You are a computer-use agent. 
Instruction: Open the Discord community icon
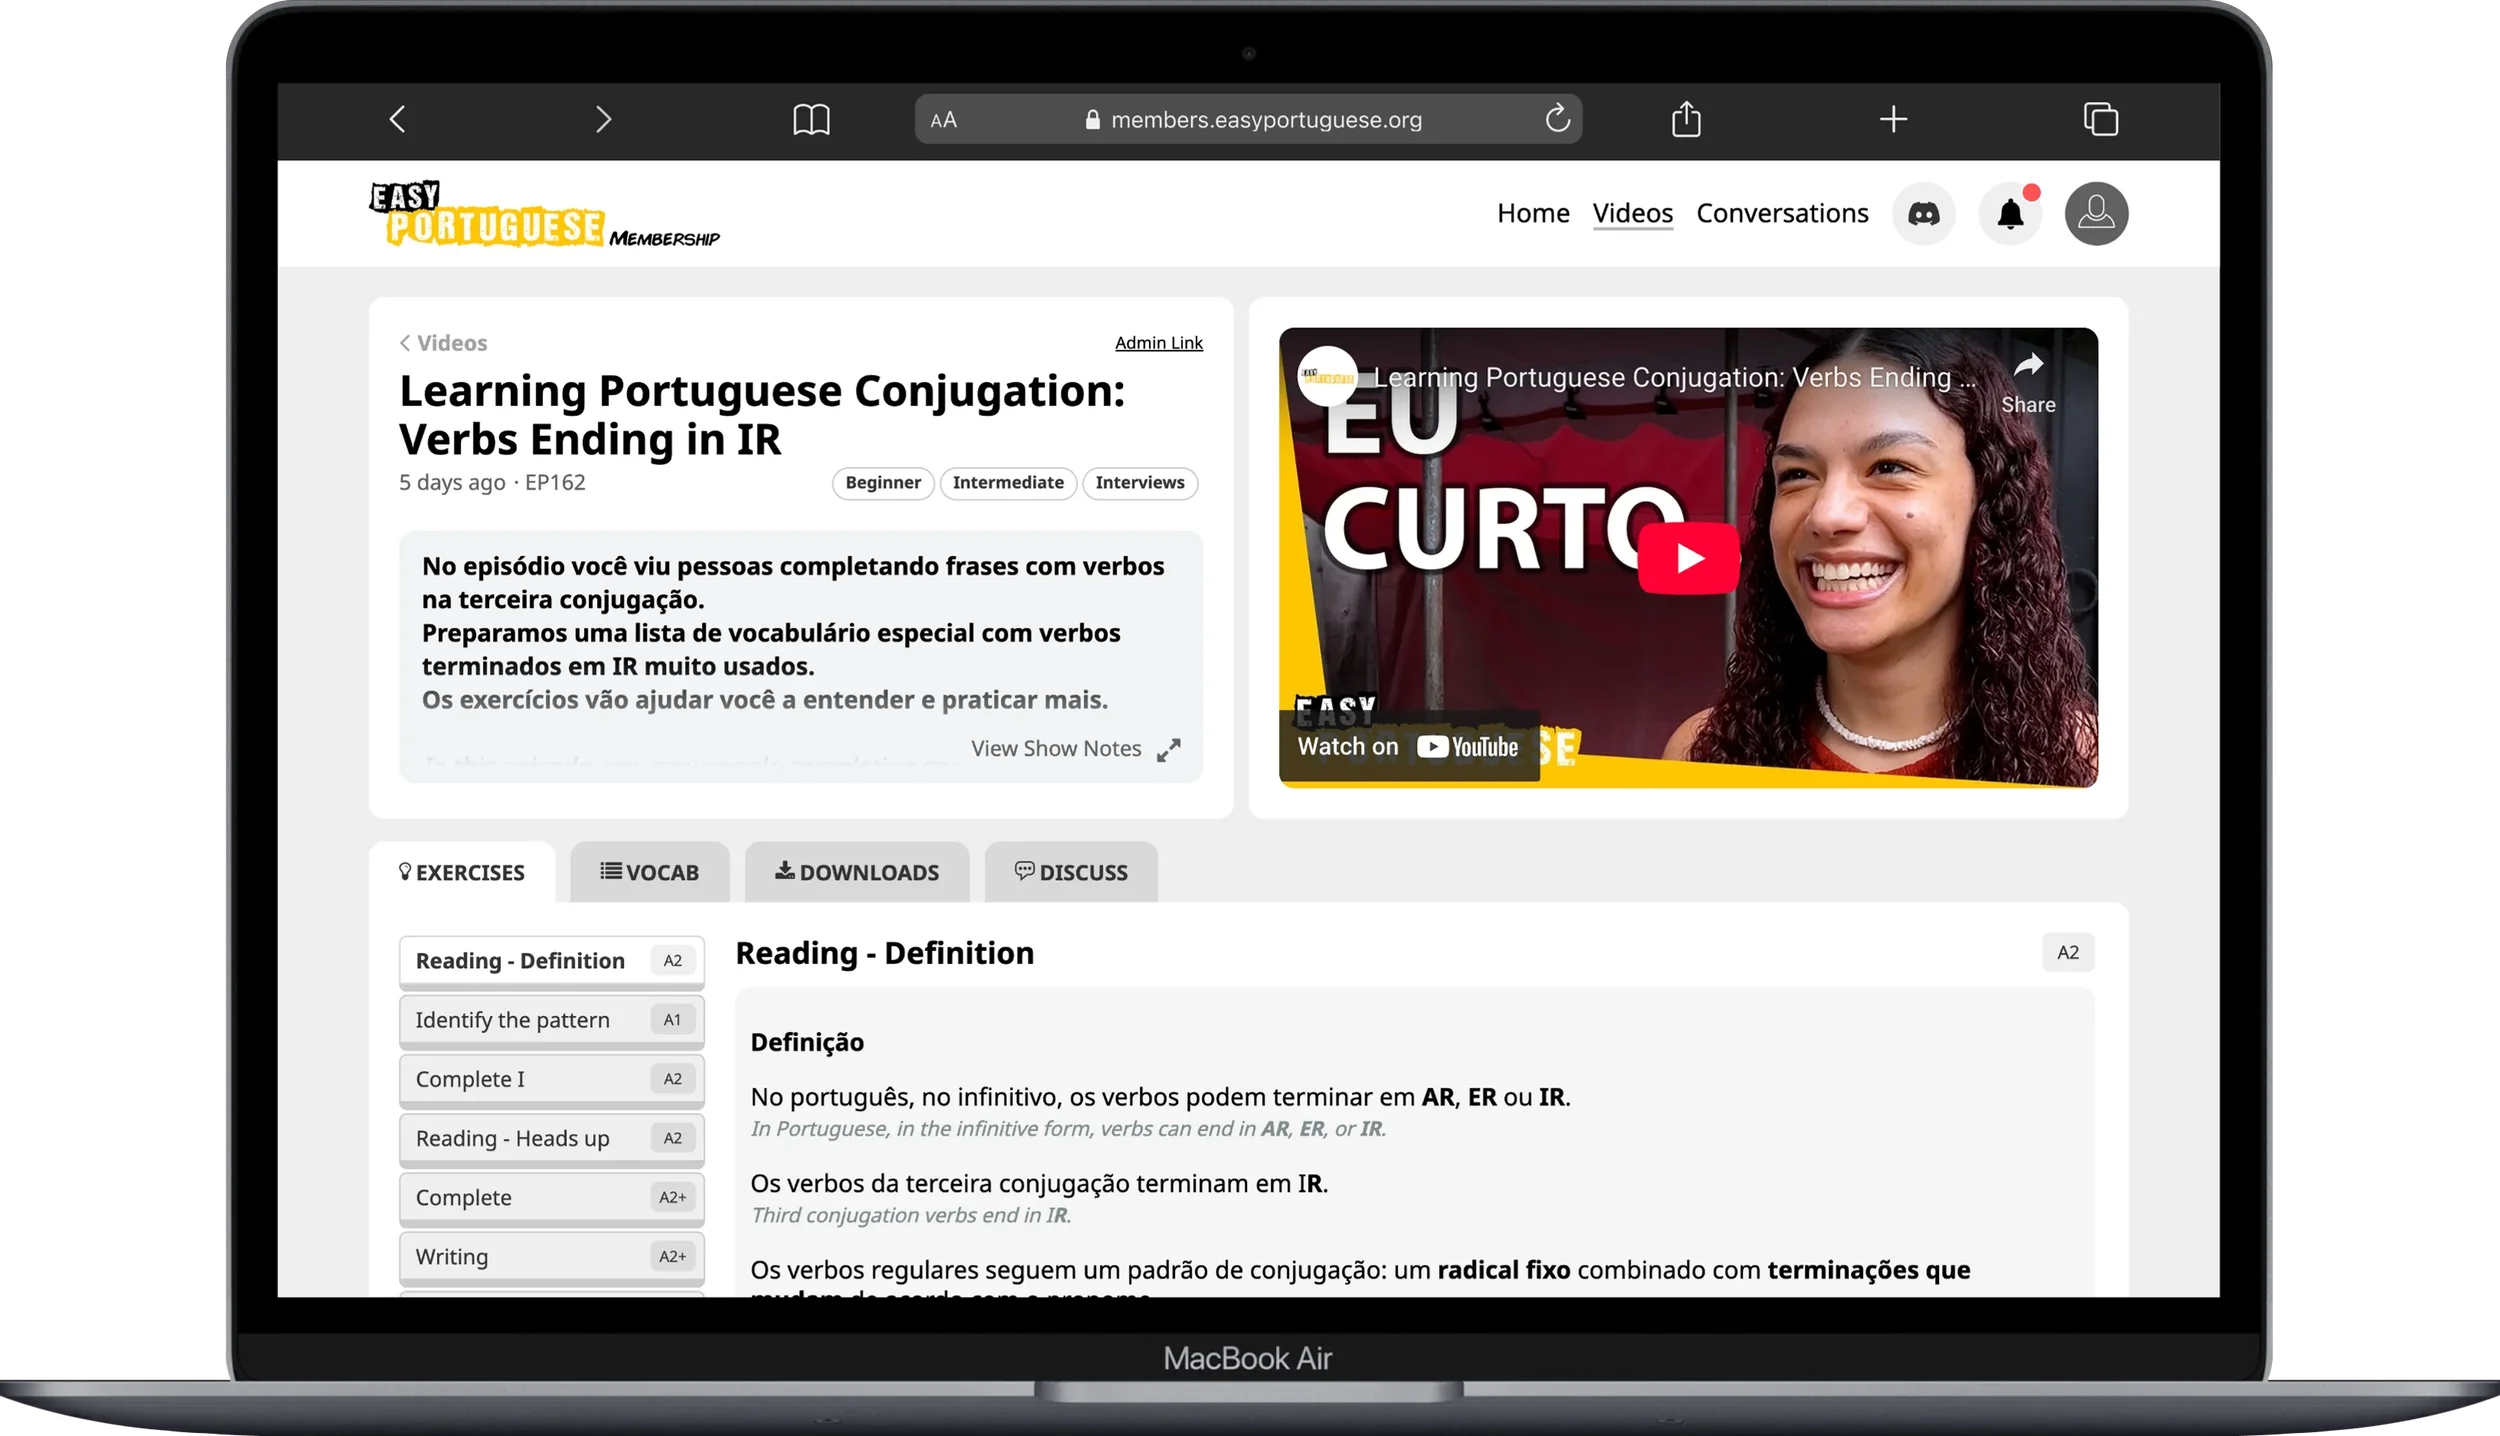1923,213
